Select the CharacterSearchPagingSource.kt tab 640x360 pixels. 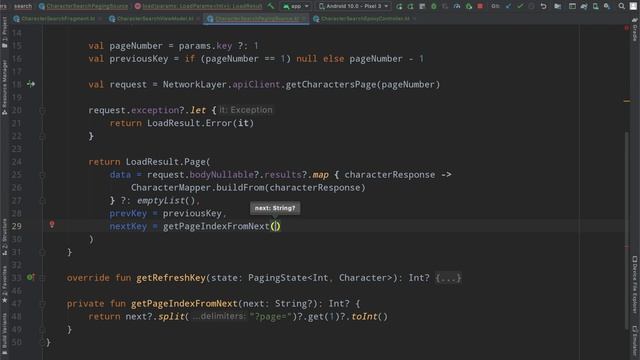pos(256,19)
